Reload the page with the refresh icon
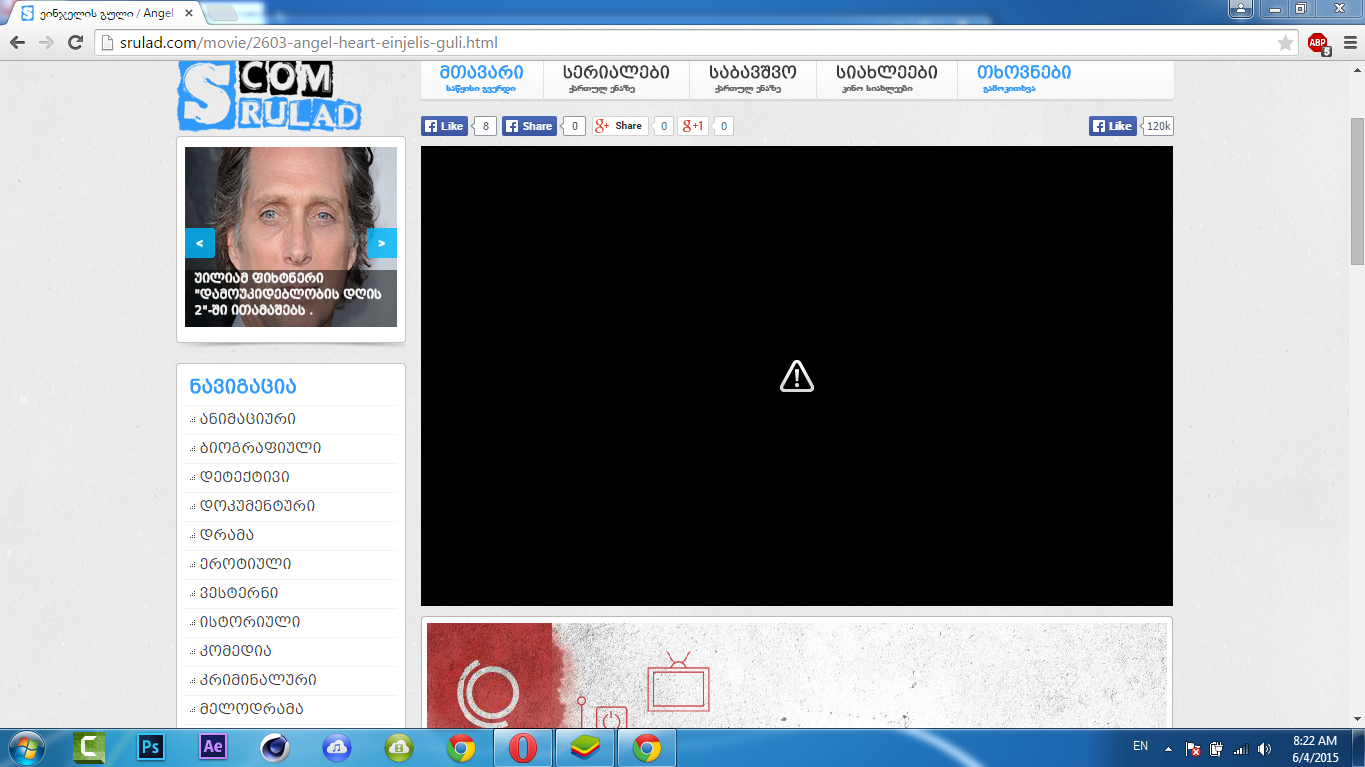 (x=75, y=42)
